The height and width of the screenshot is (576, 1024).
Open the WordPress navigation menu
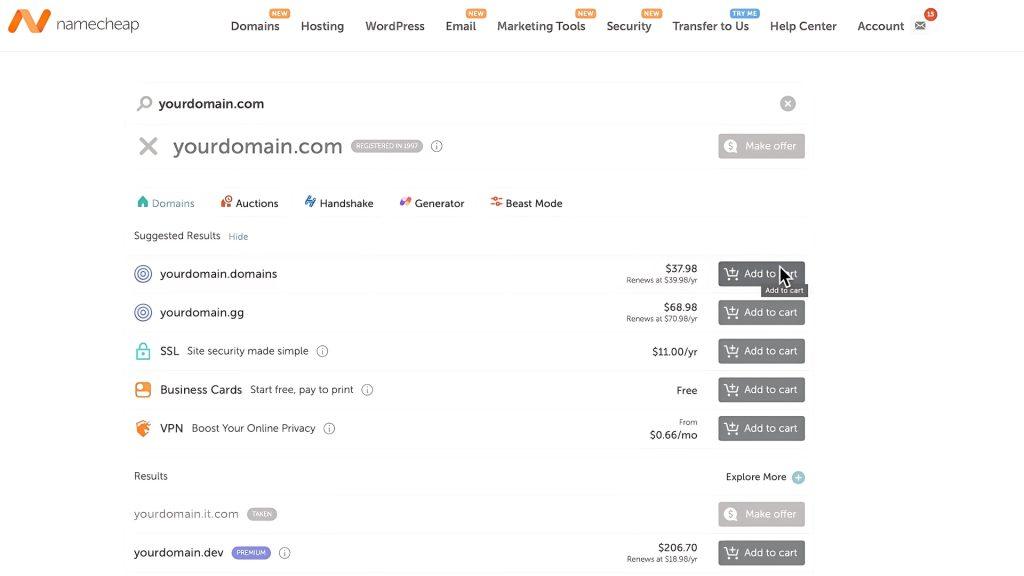[394, 26]
